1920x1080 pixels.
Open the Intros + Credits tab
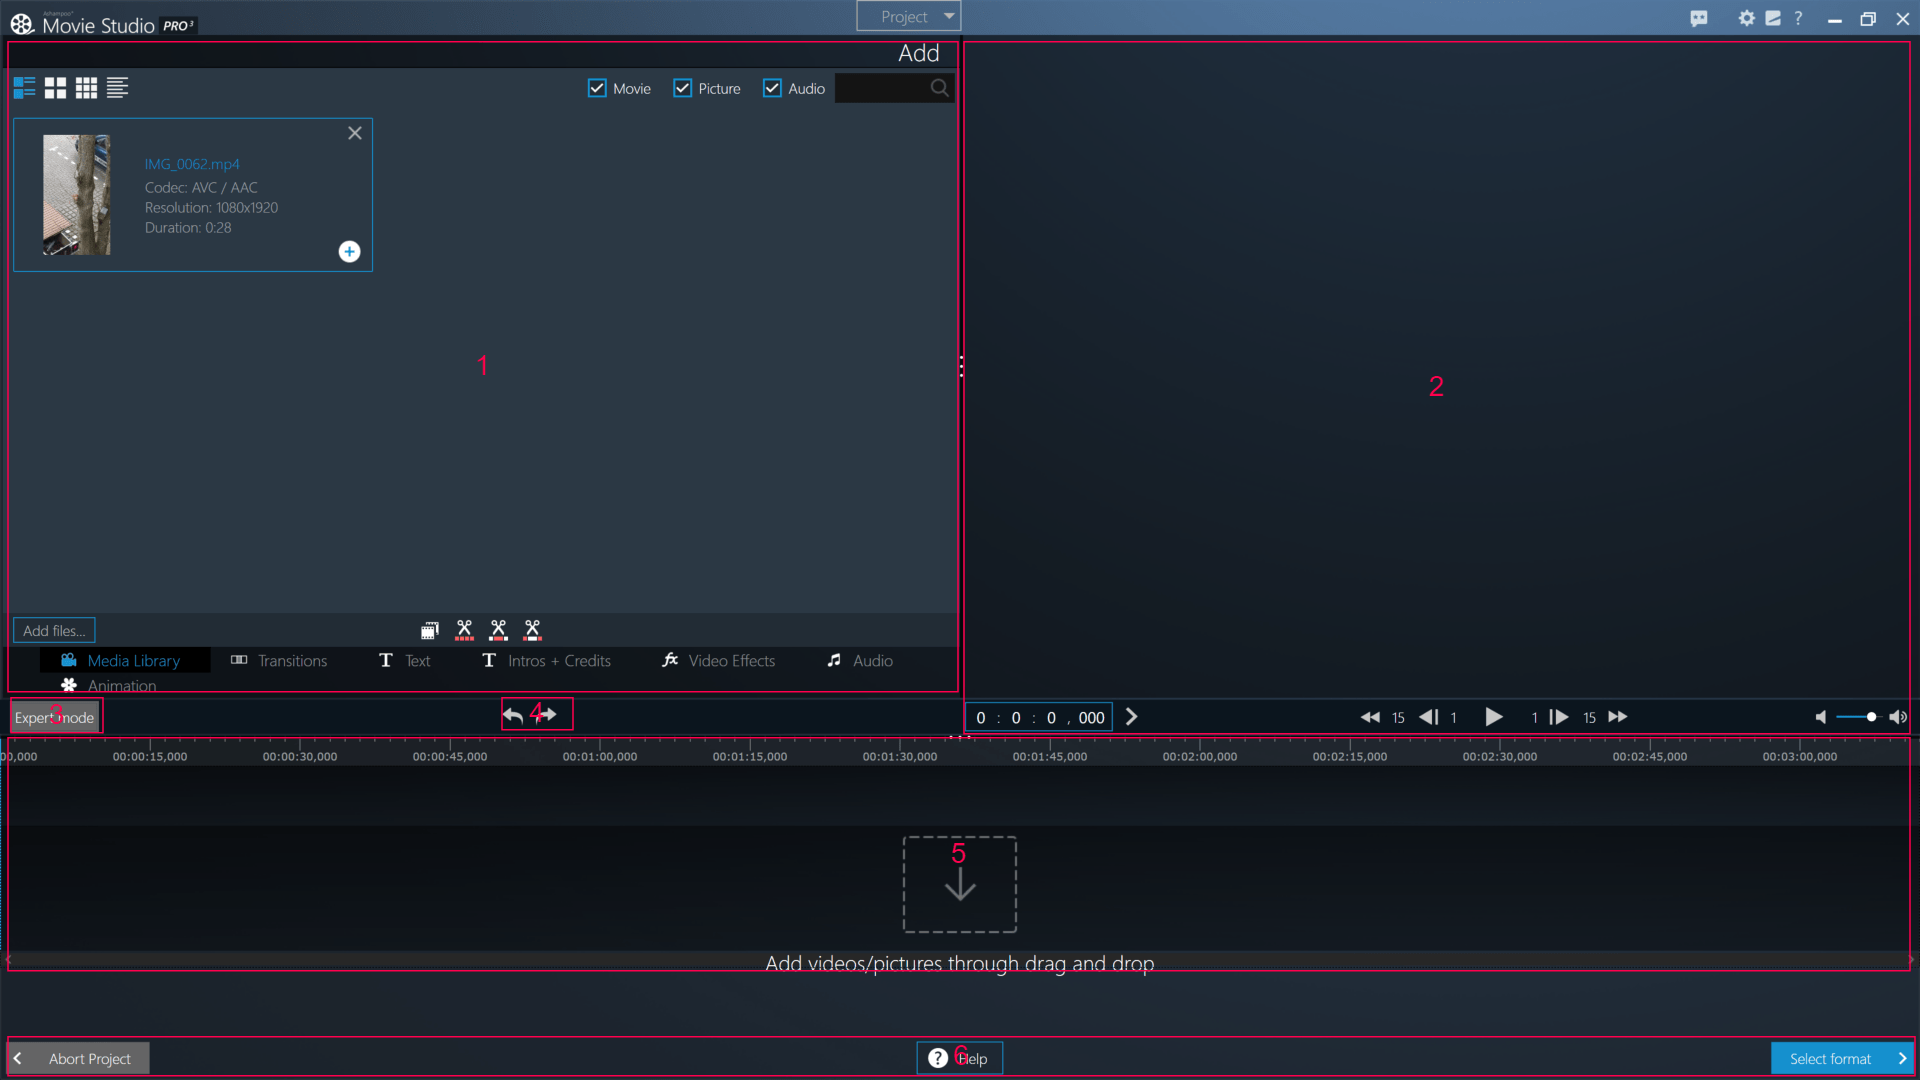(x=546, y=660)
